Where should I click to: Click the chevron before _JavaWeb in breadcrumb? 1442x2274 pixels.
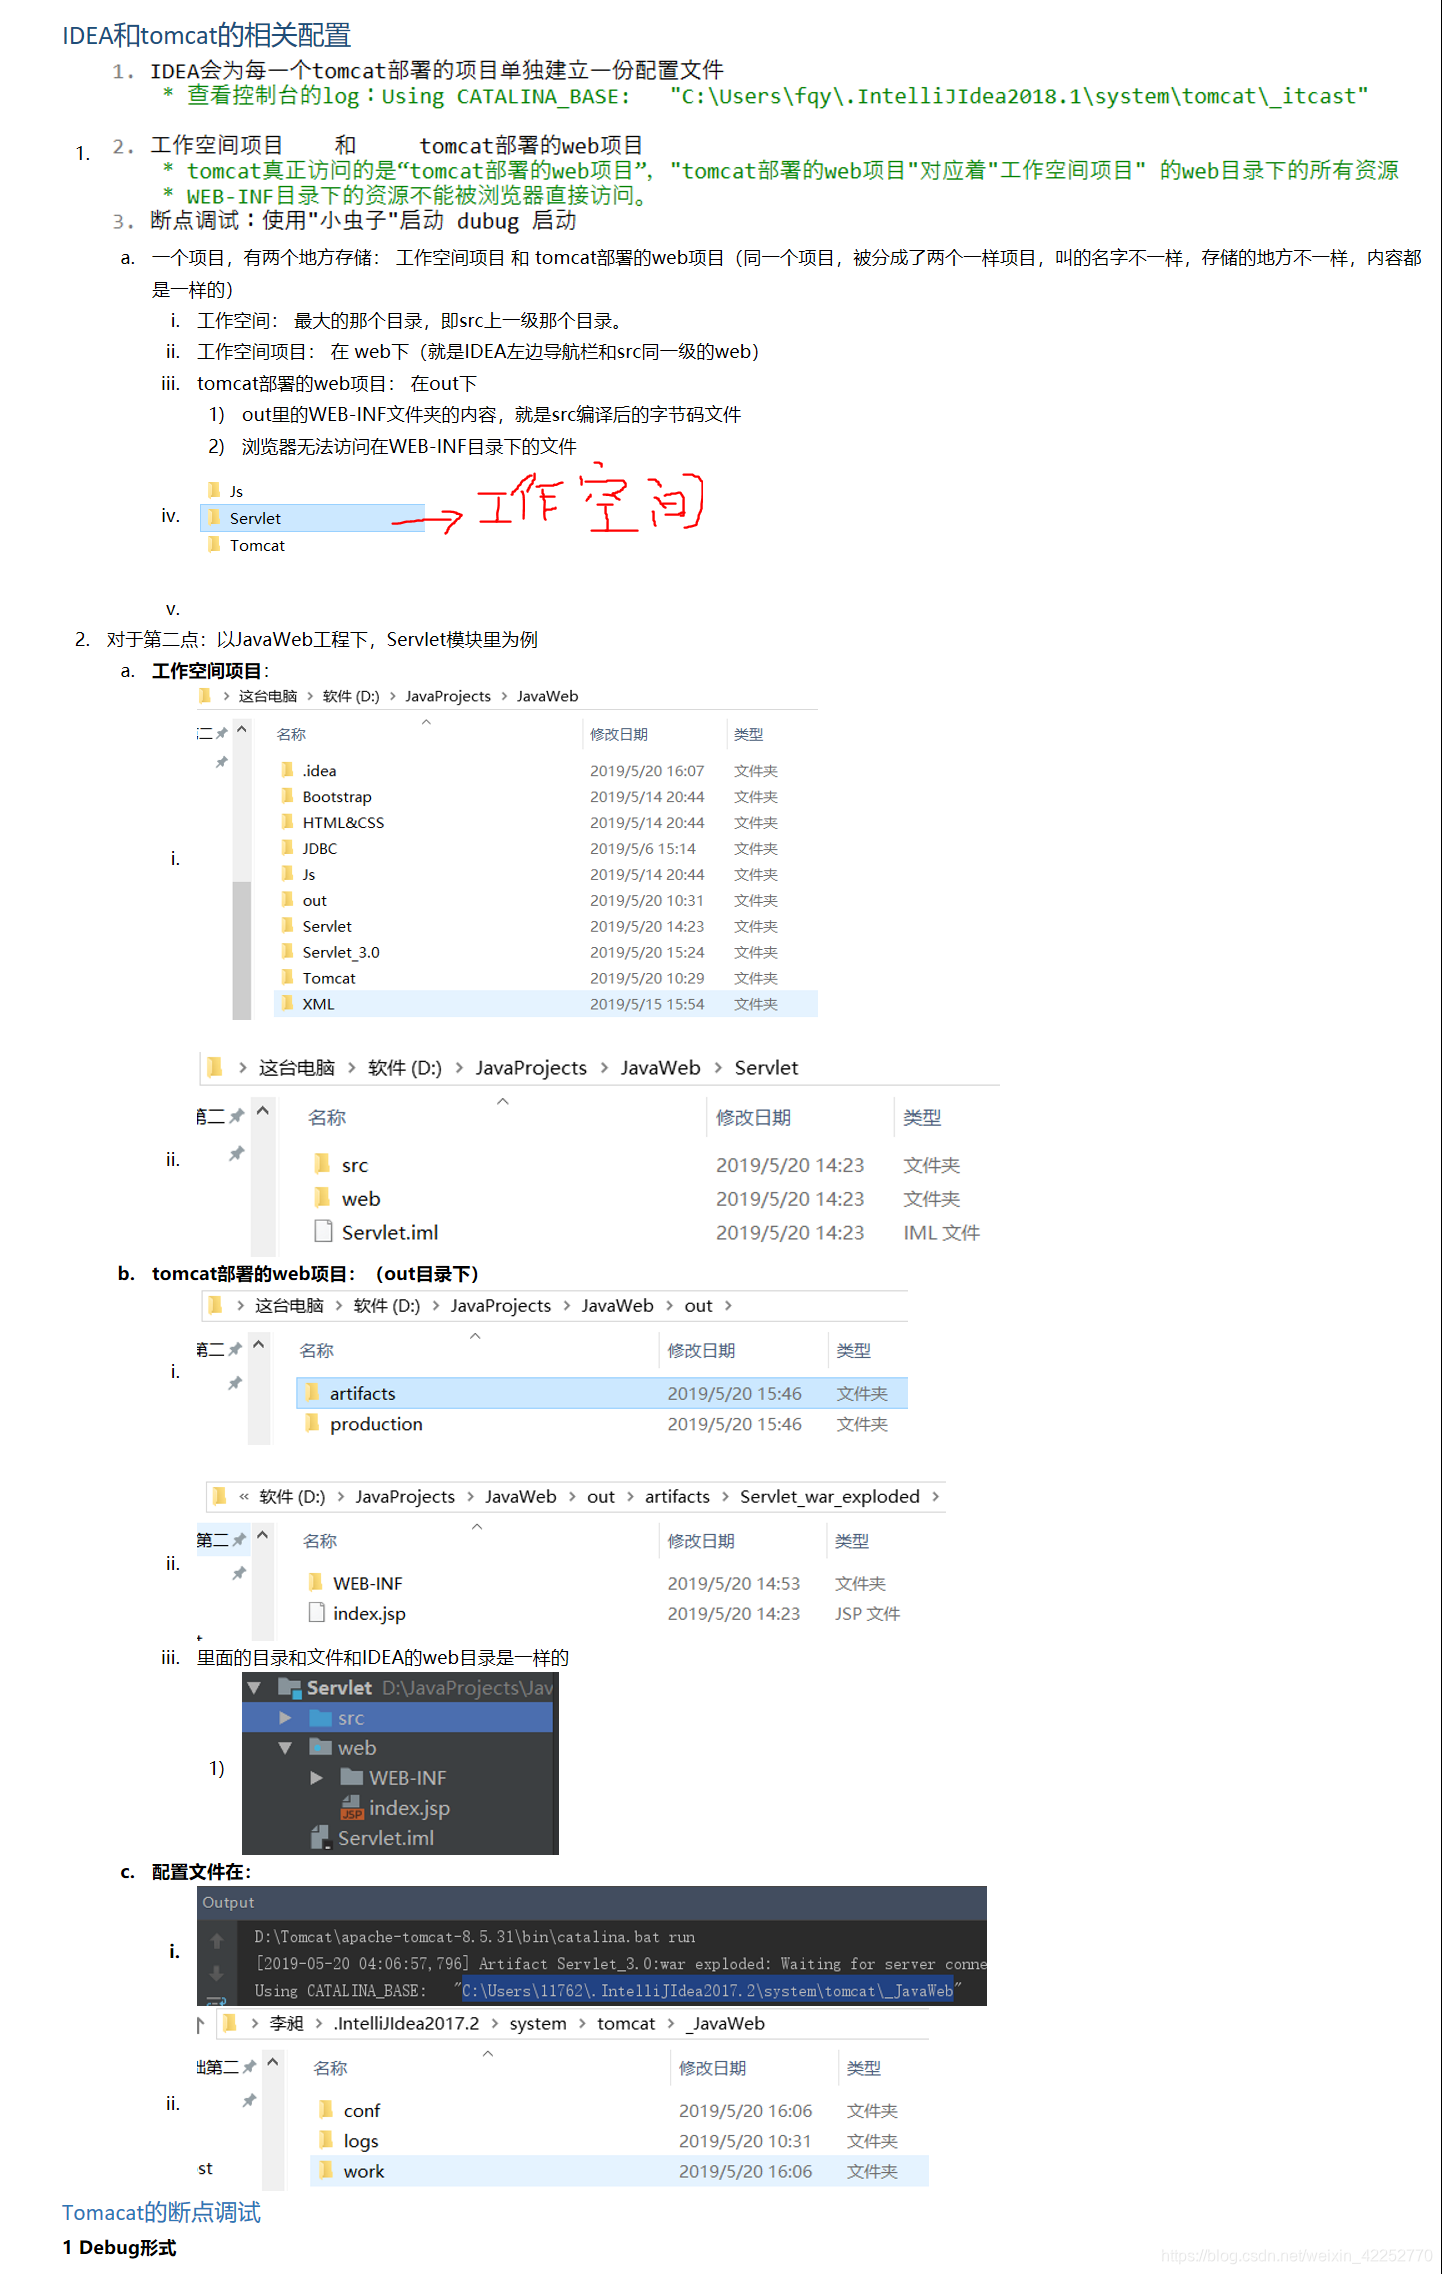point(672,2024)
